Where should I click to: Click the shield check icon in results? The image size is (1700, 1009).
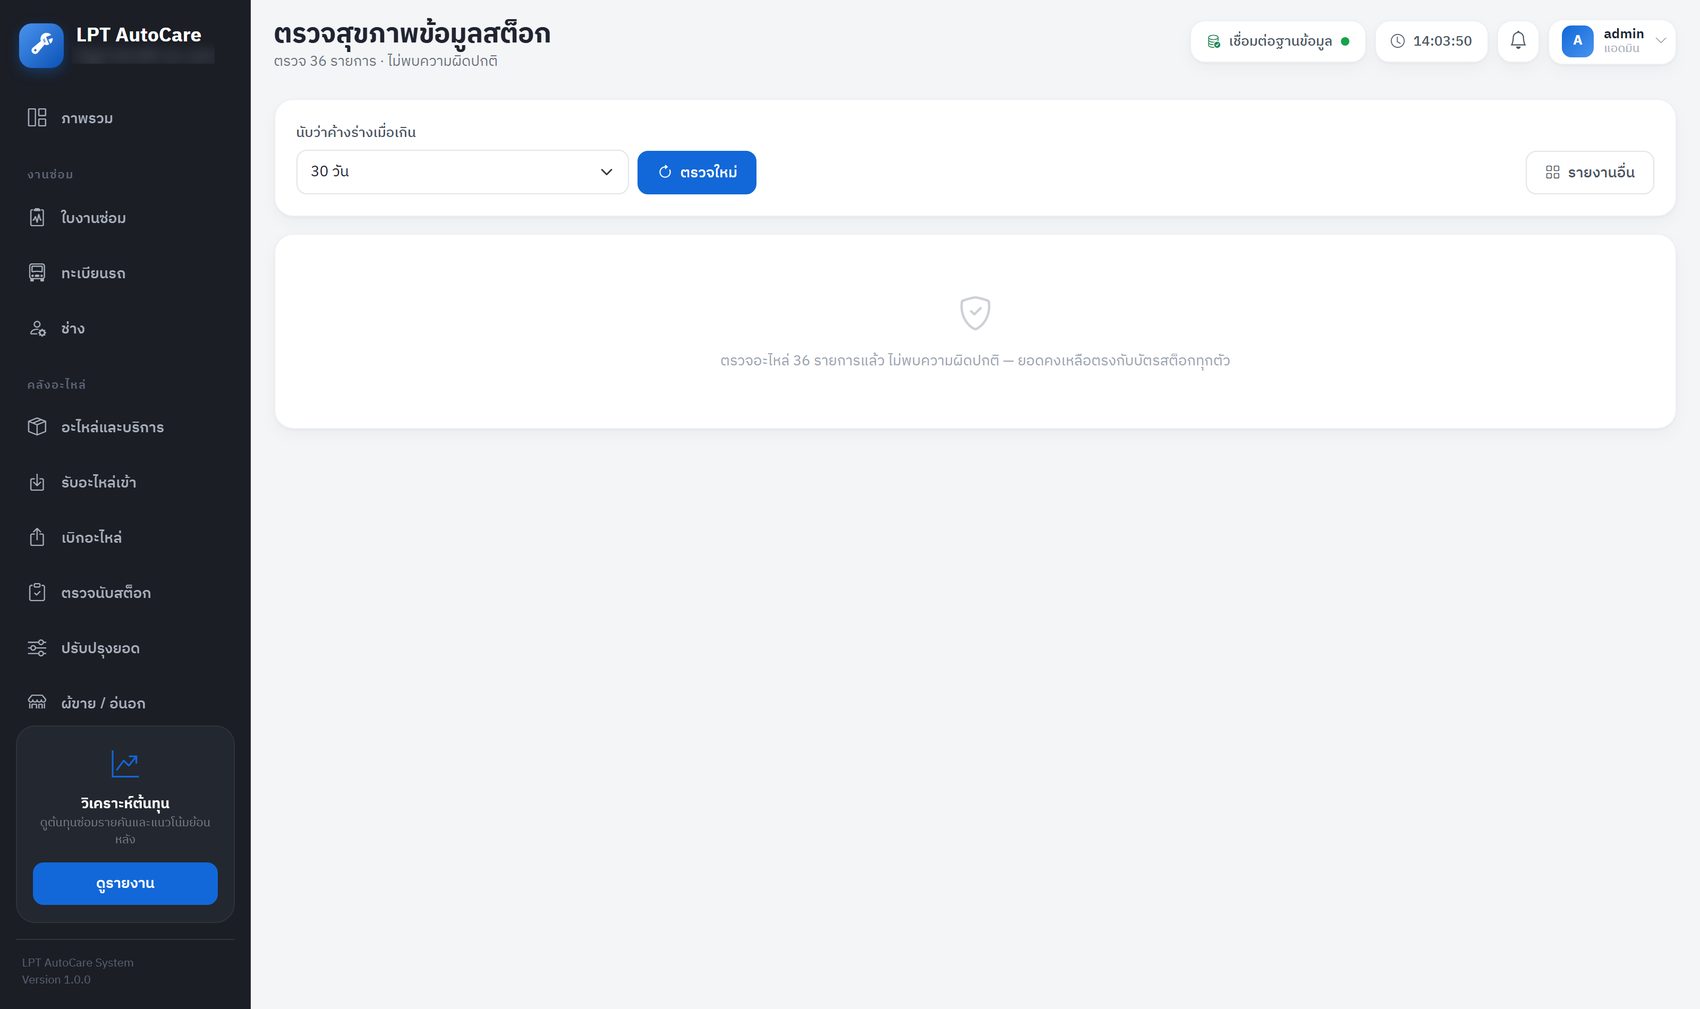tap(975, 313)
